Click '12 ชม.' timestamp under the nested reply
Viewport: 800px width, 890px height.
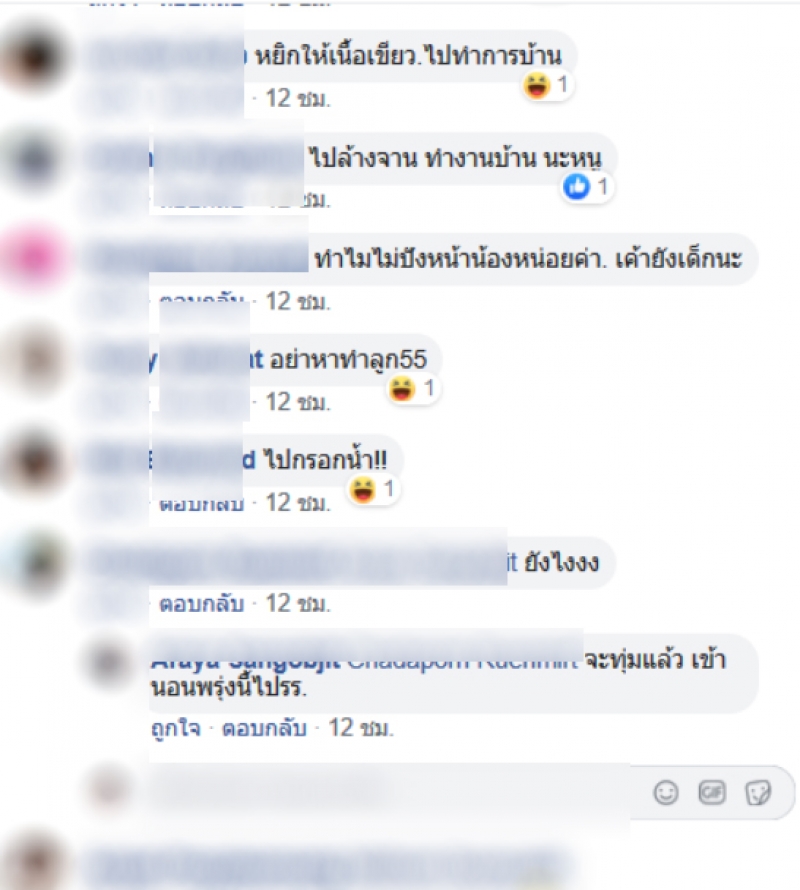[361, 728]
